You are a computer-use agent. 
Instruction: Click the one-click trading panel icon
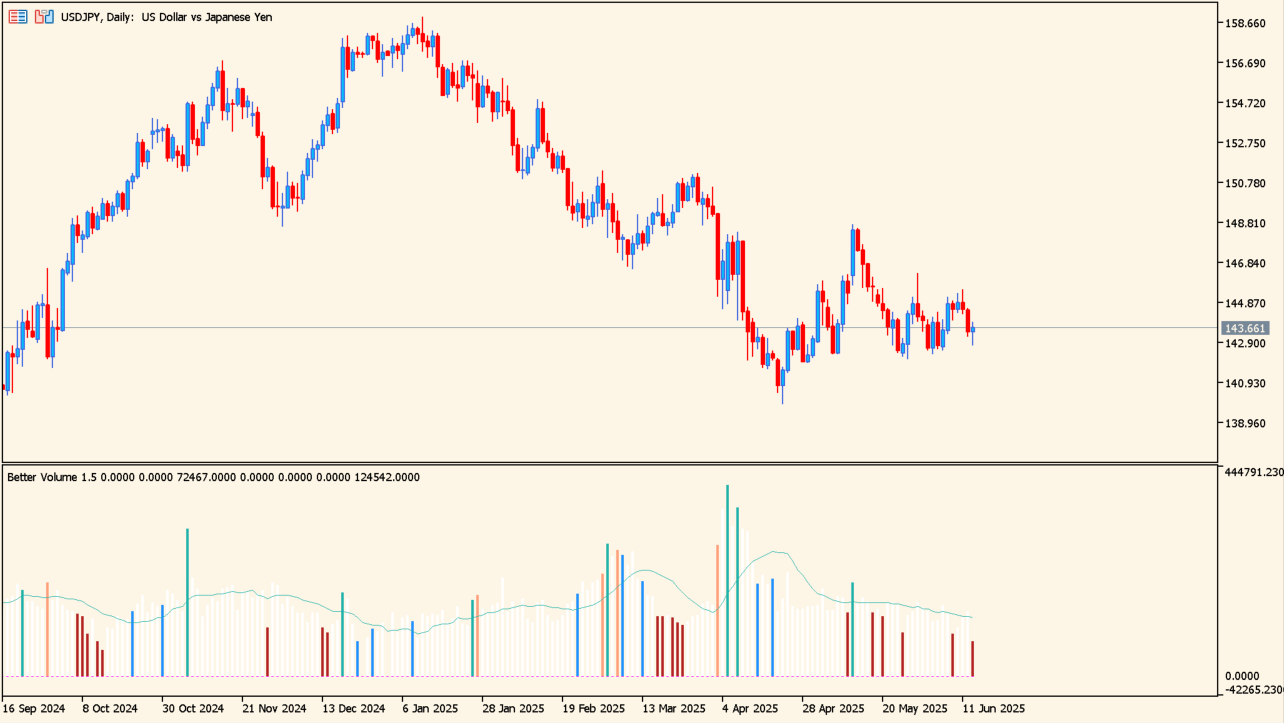44,16
